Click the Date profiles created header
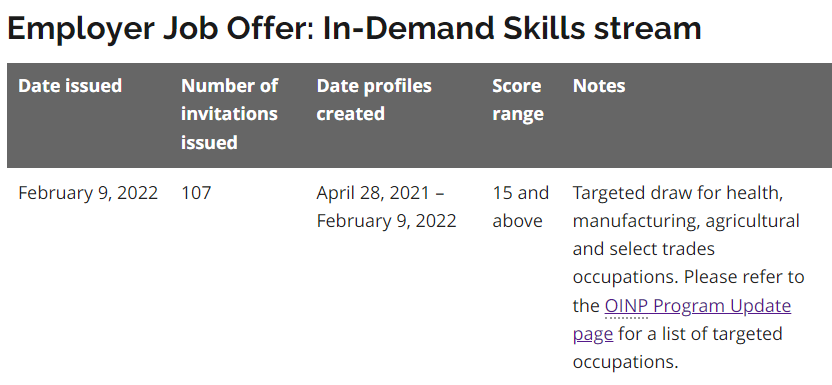 [x=374, y=100]
